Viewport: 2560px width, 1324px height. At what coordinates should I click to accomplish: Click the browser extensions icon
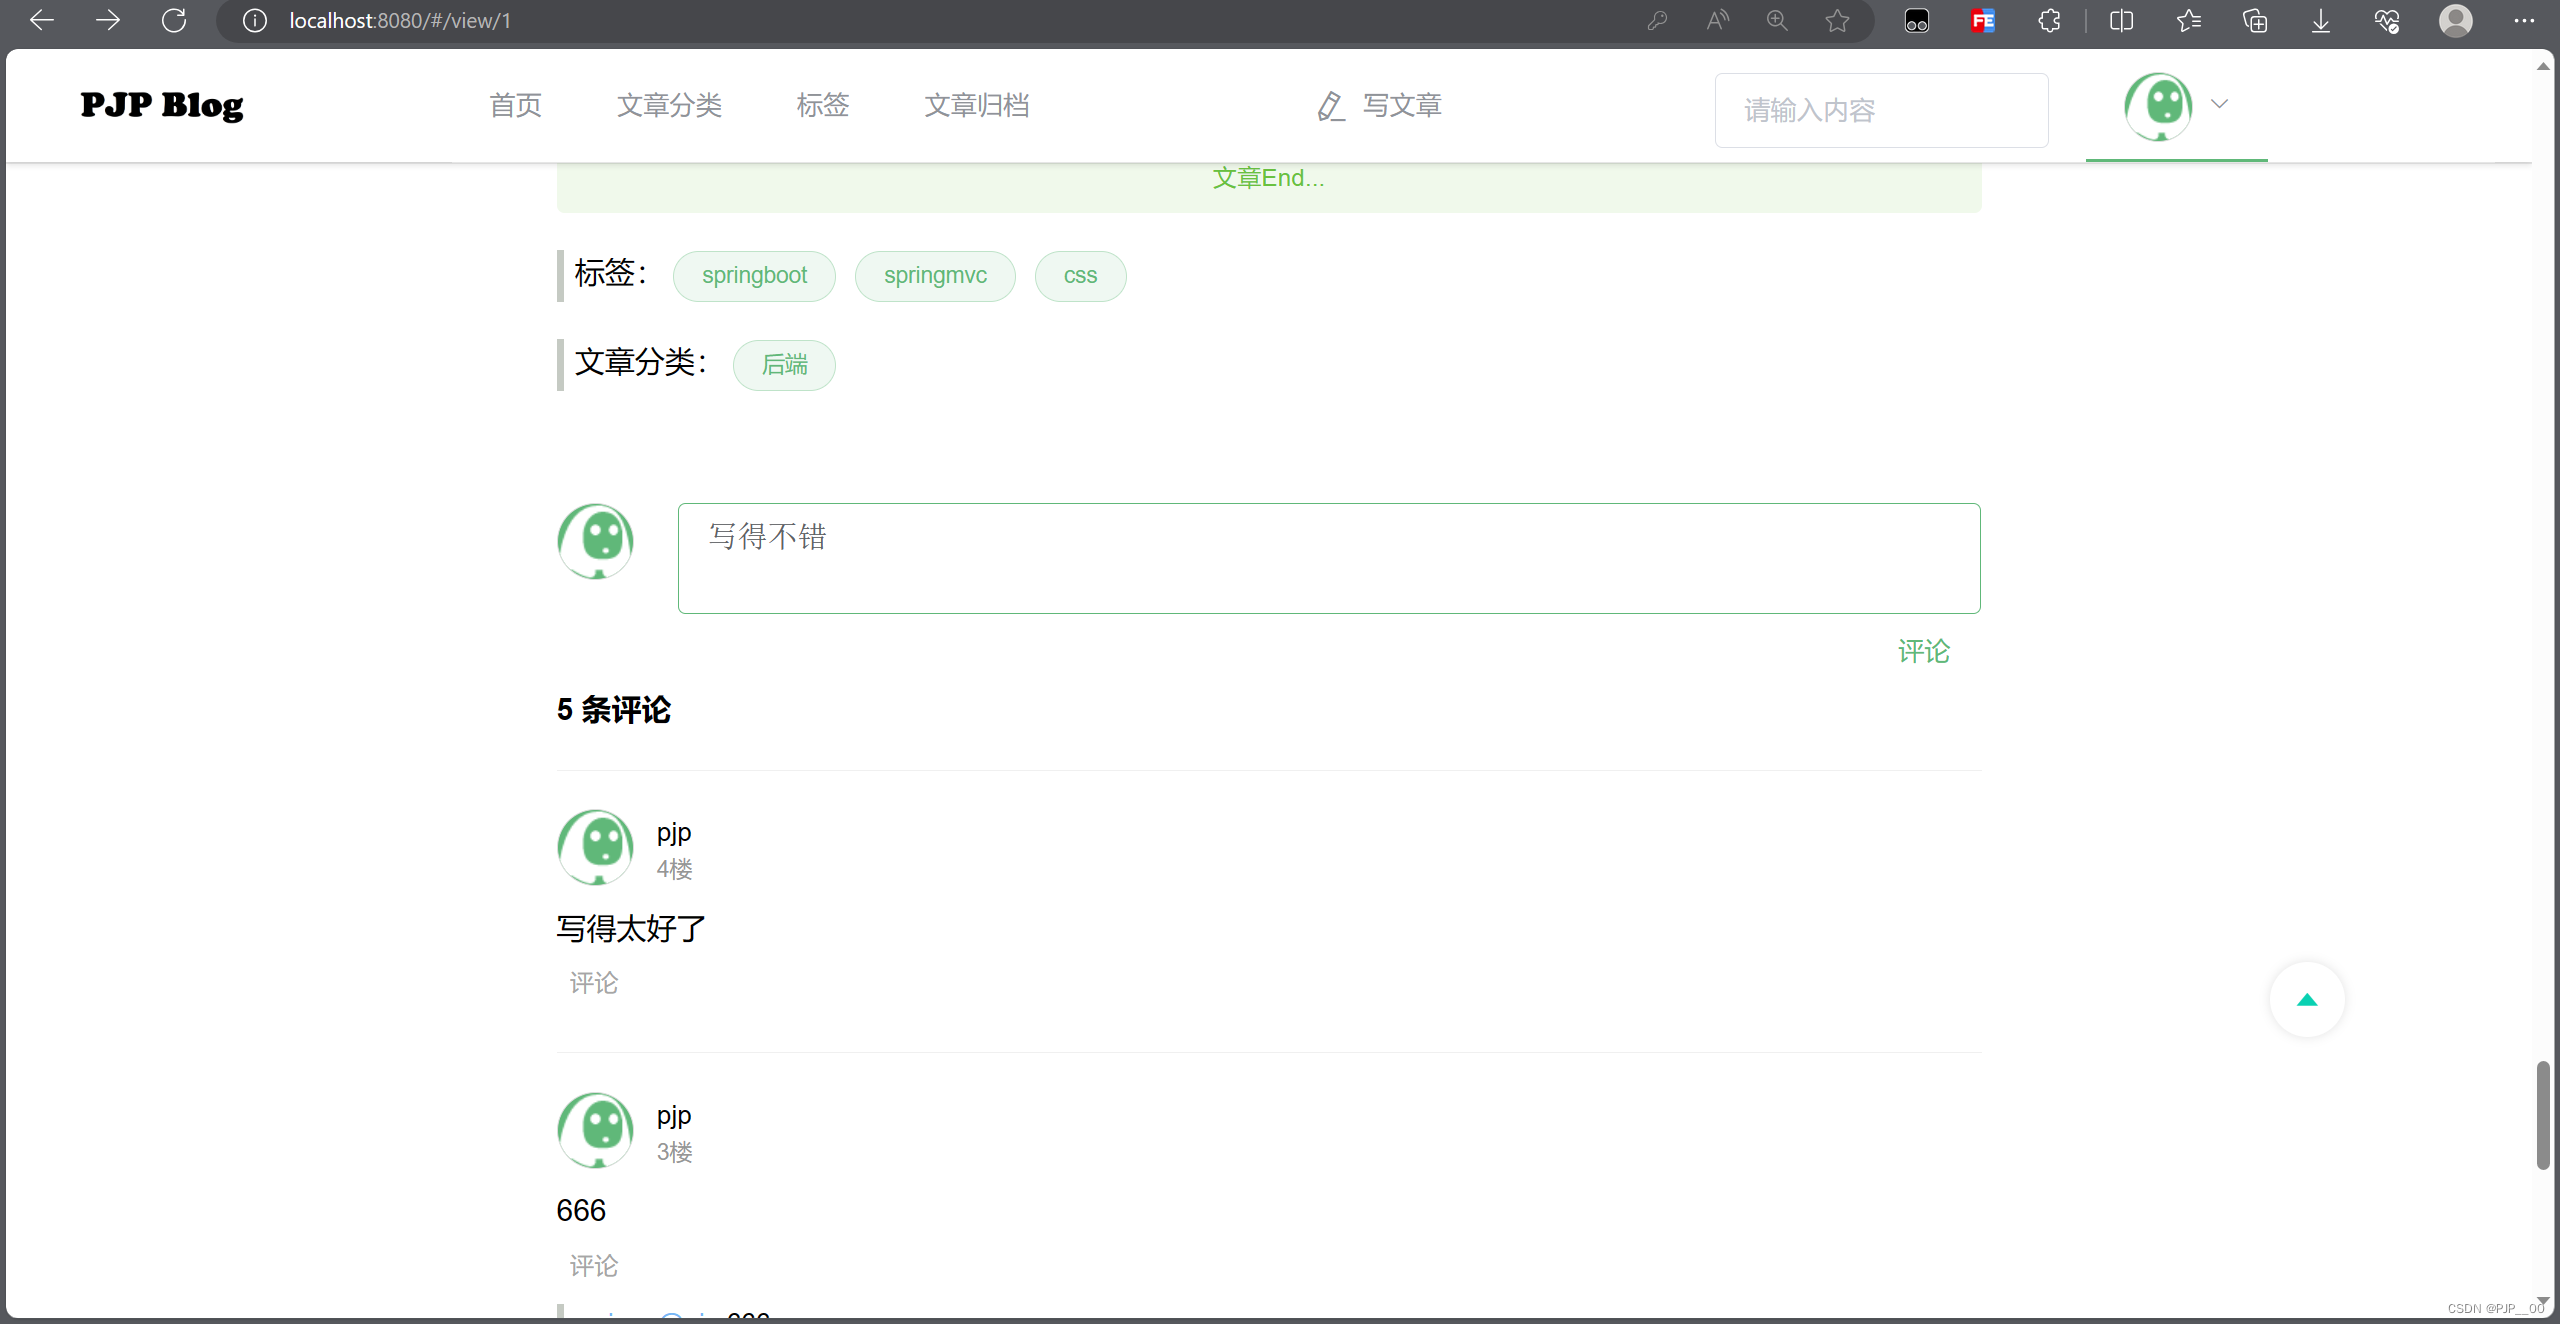(x=2050, y=20)
